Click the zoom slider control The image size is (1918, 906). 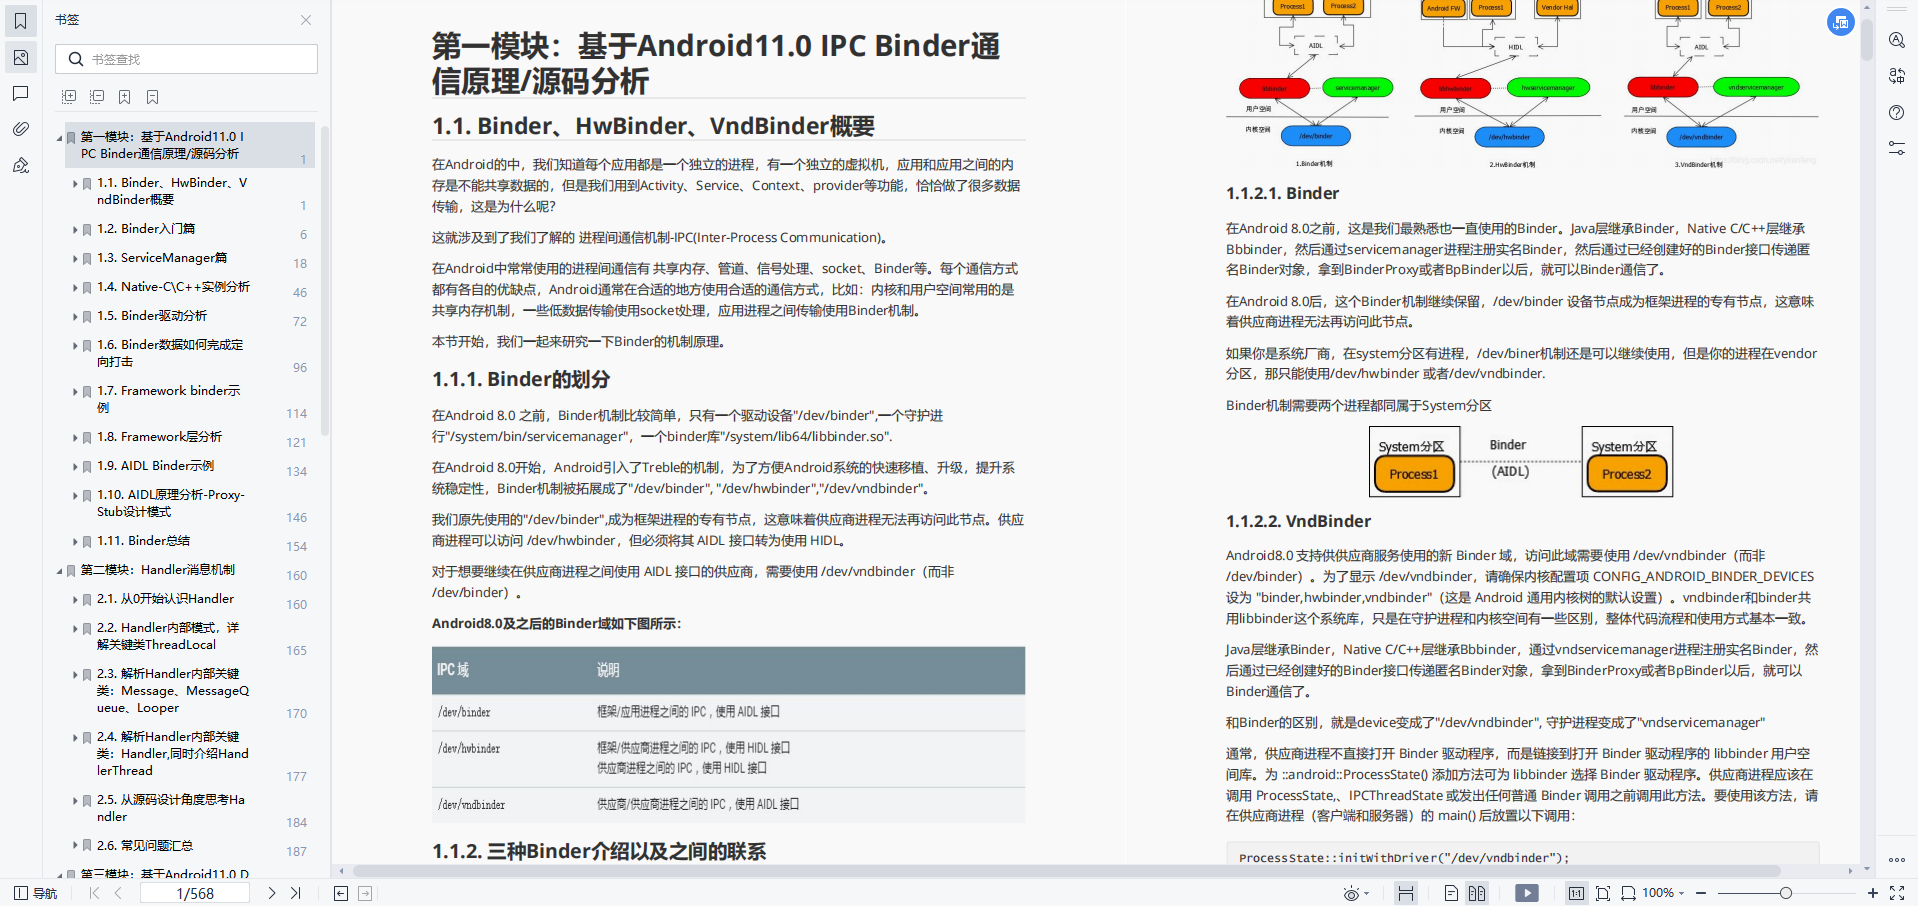coord(1787,893)
